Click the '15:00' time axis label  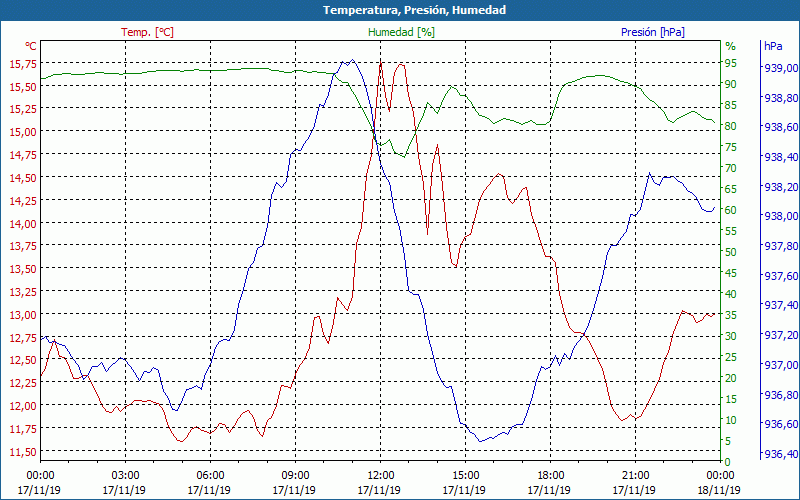465,476
